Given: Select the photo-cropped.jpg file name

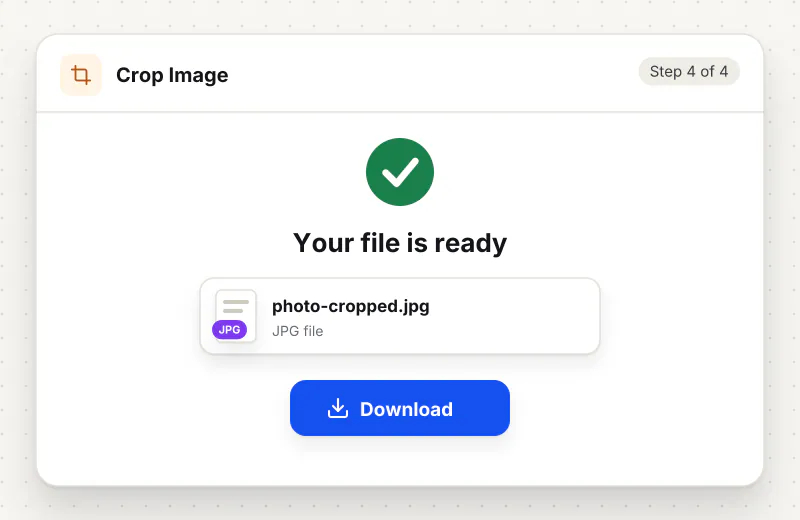Looking at the screenshot, I should click(x=351, y=306).
